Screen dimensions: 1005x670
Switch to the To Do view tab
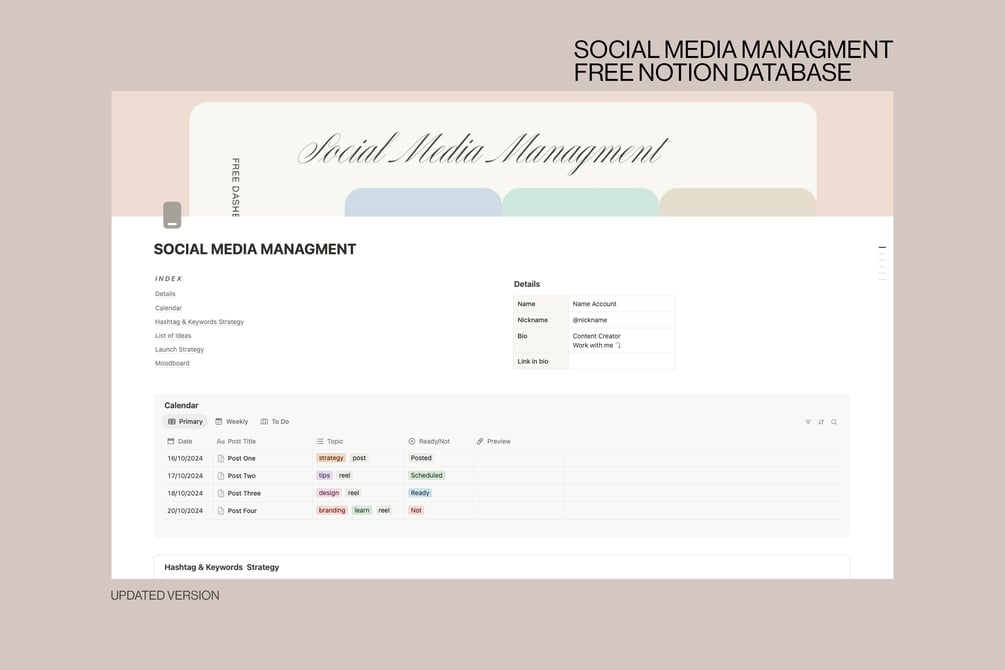275,422
